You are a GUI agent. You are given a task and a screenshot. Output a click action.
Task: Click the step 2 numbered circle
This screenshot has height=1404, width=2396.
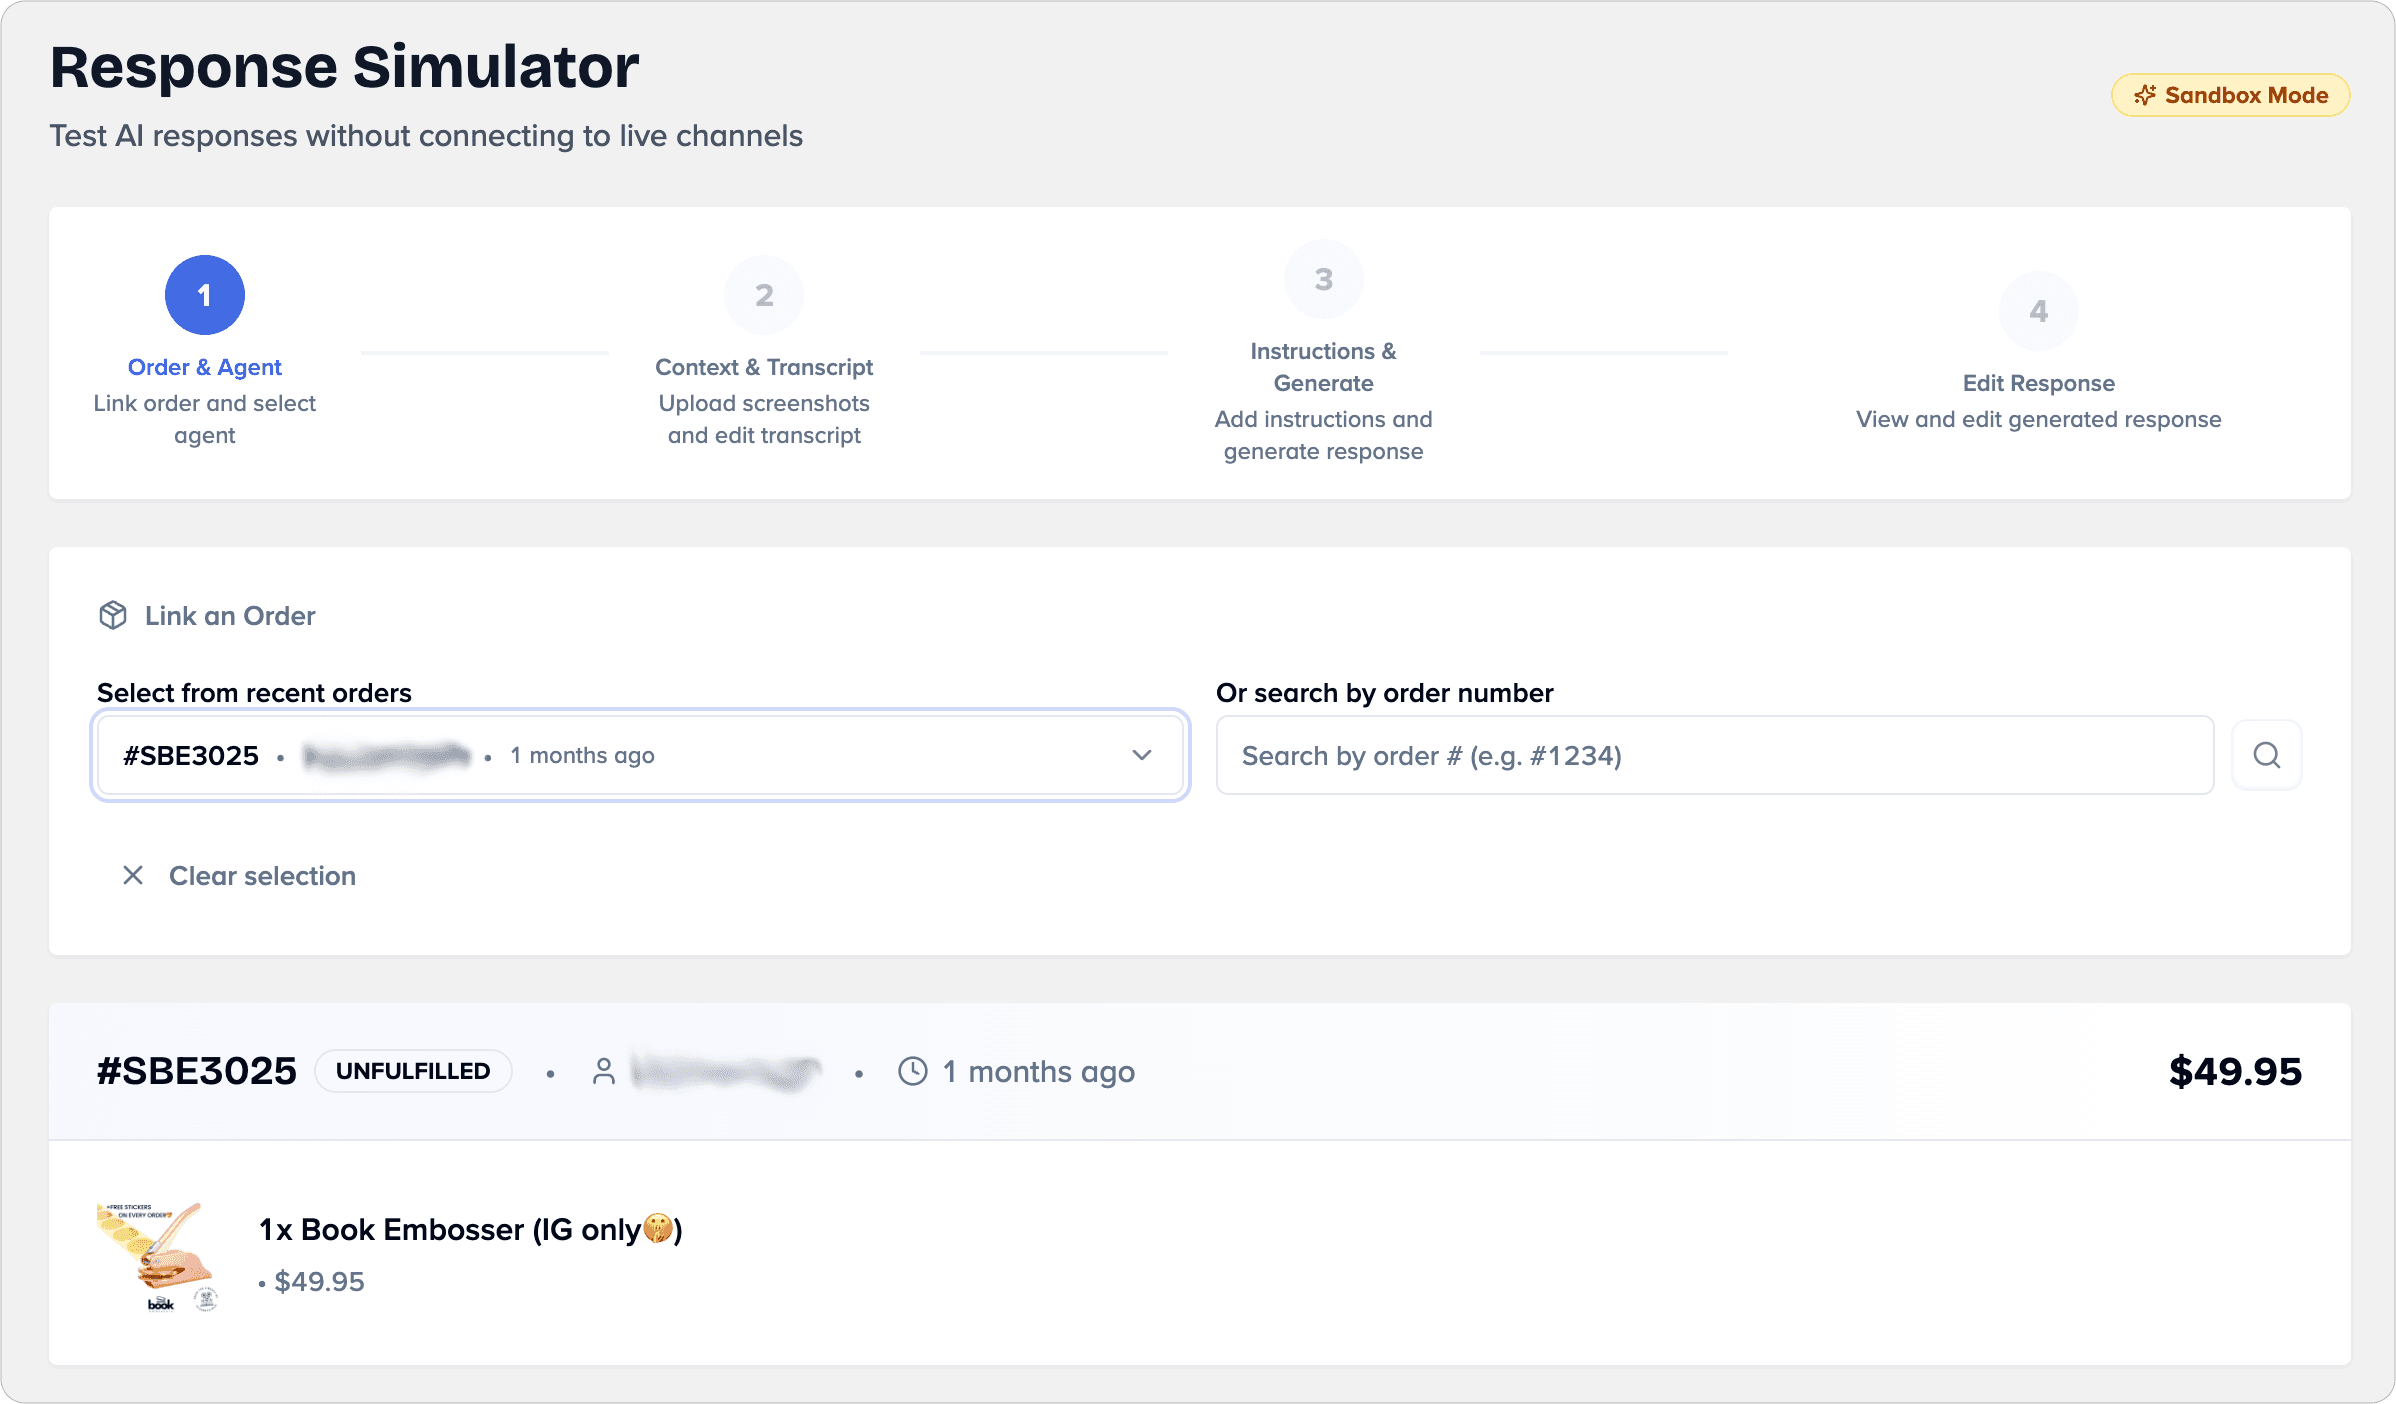(x=764, y=295)
